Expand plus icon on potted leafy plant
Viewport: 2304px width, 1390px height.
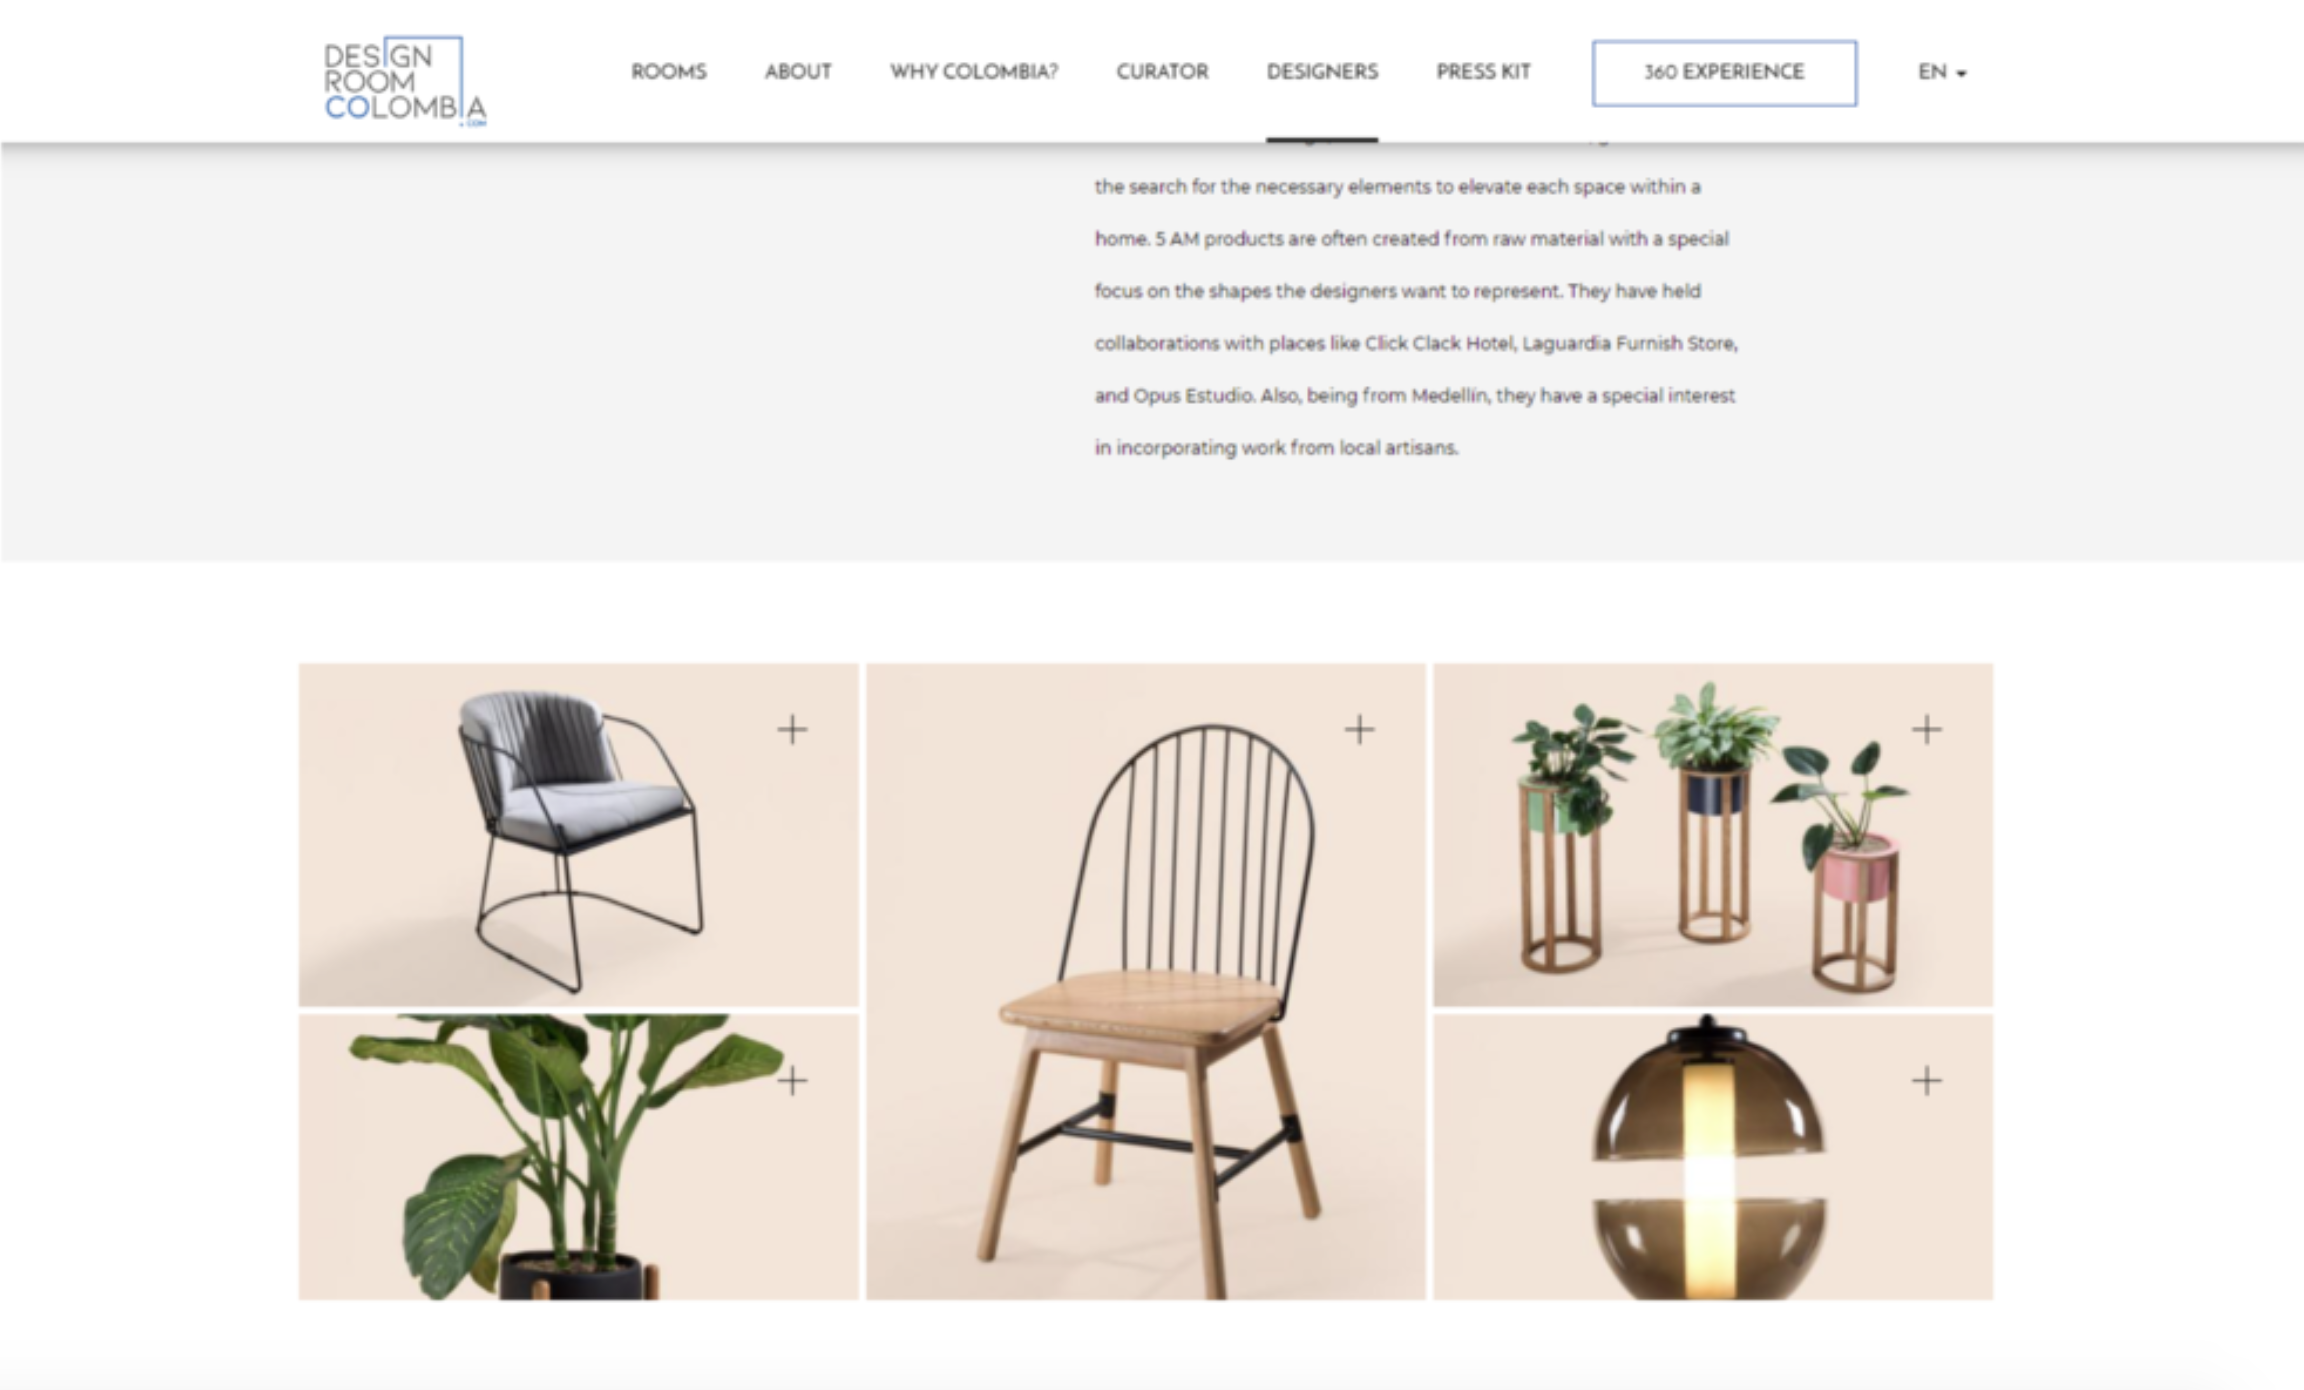pos(792,1080)
